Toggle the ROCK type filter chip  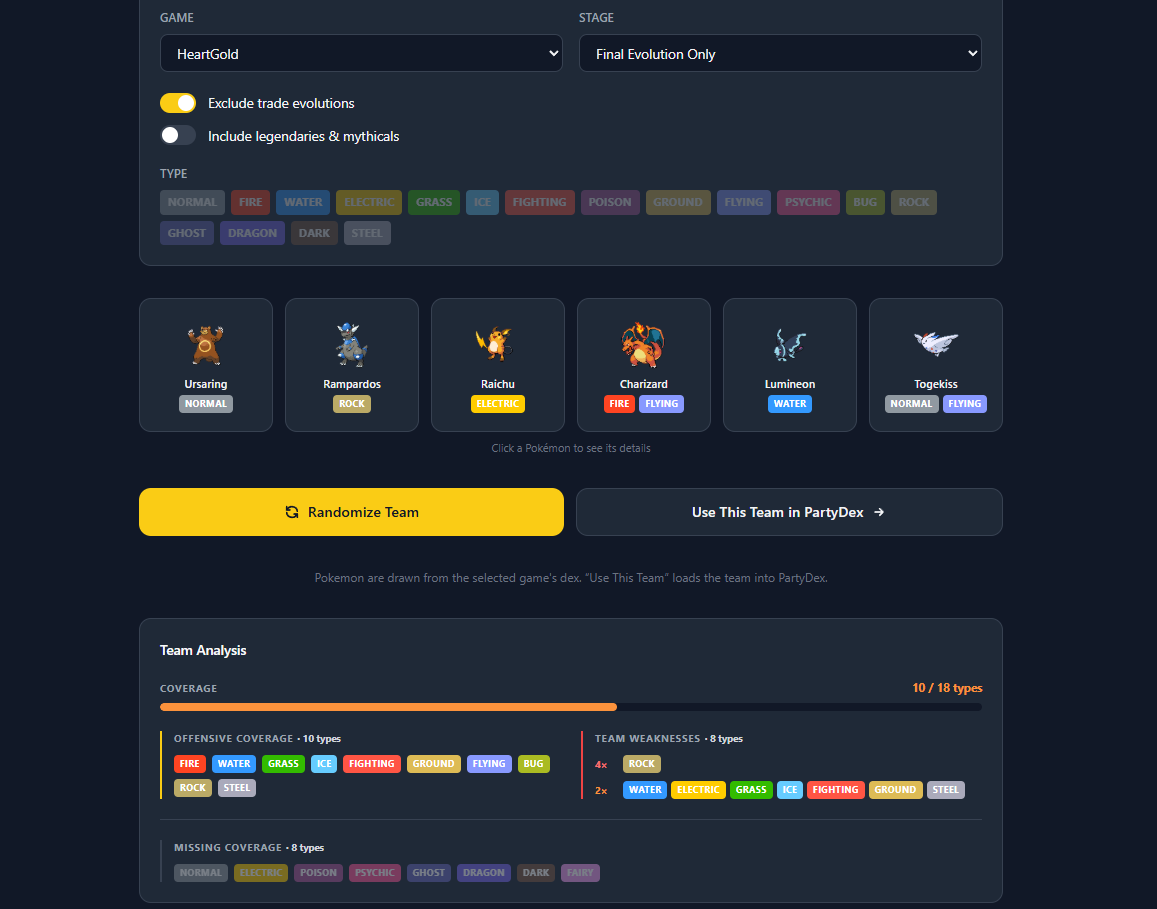[913, 202]
